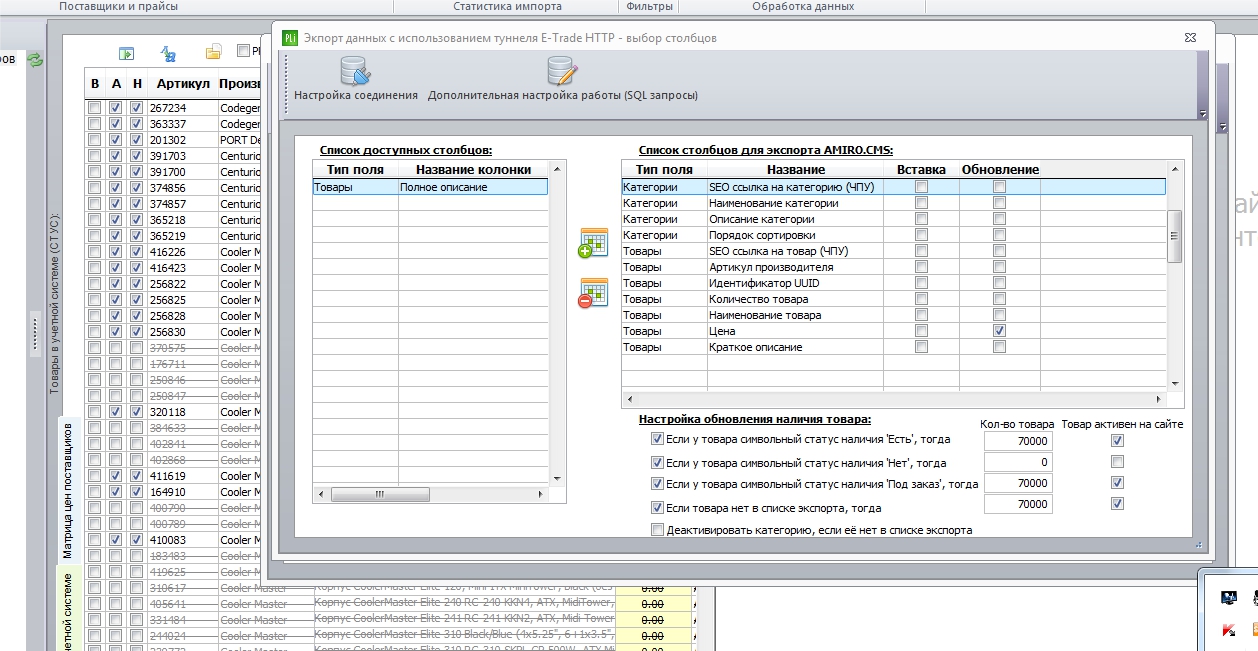Uncheck status 'Нет' availability rule

(x=657, y=463)
